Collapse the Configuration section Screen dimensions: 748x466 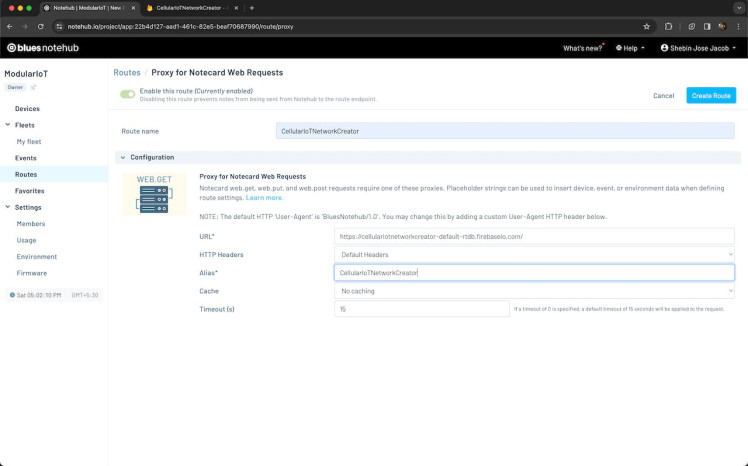[123, 157]
